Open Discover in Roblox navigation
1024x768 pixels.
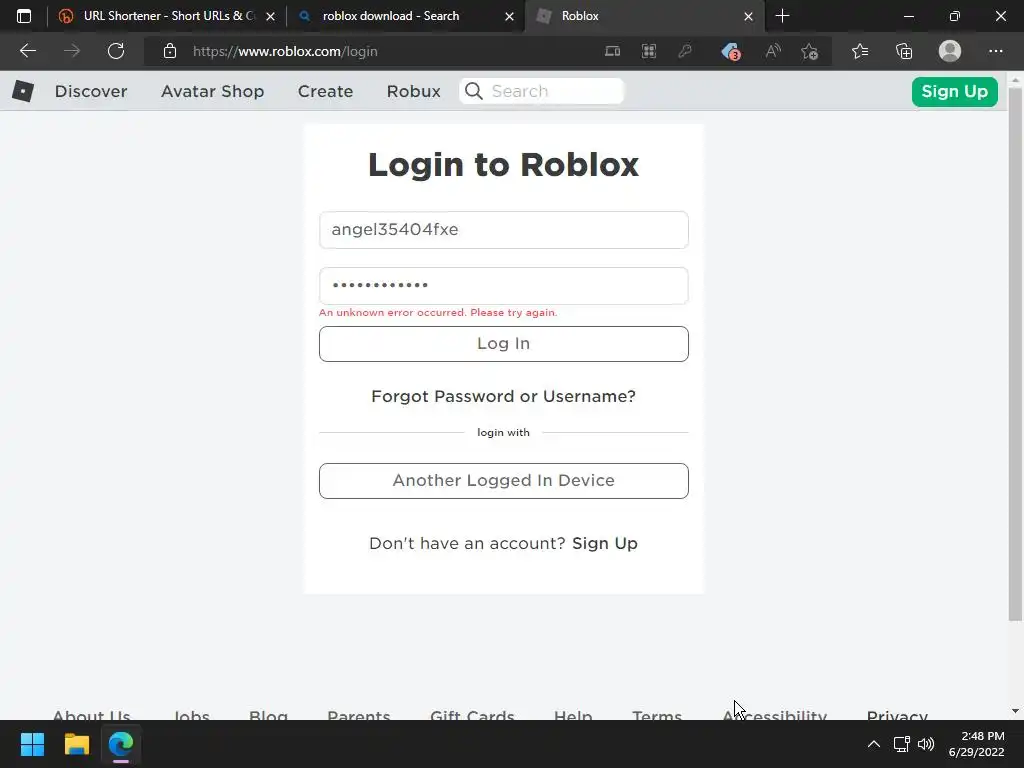tap(91, 91)
